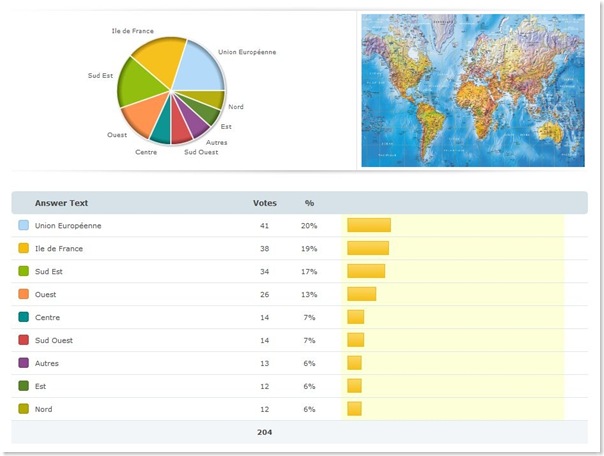Click the Nord percentage bar

tap(354, 409)
